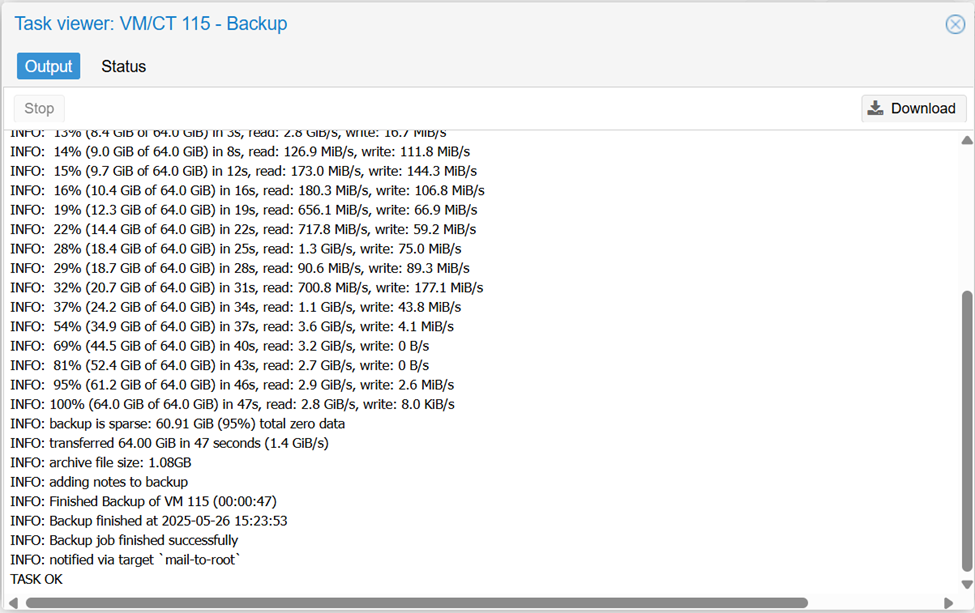The width and height of the screenshot is (975, 613).
Task: Switch to the Output tab
Action: pyautogui.click(x=48, y=66)
